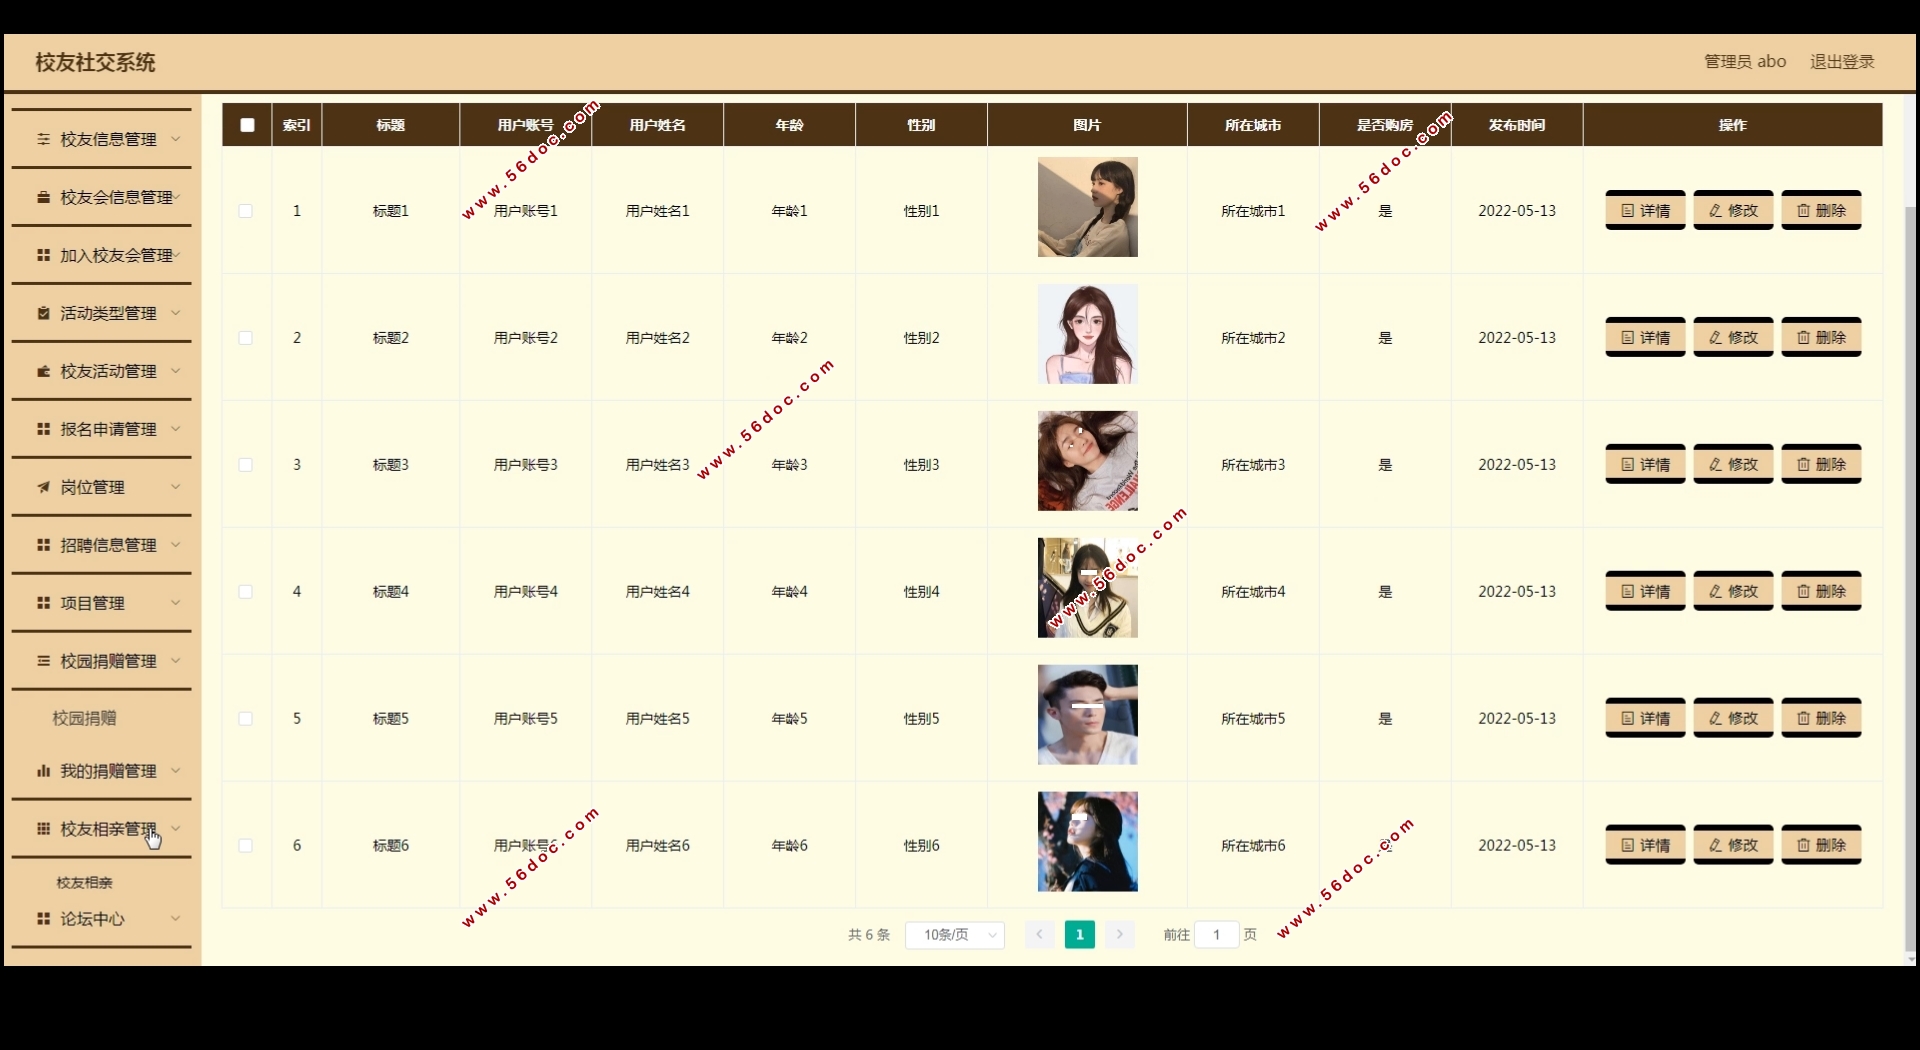The width and height of the screenshot is (1920, 1050).
Task: Click the 校友活动管理 icon
Action: (43, 371)
